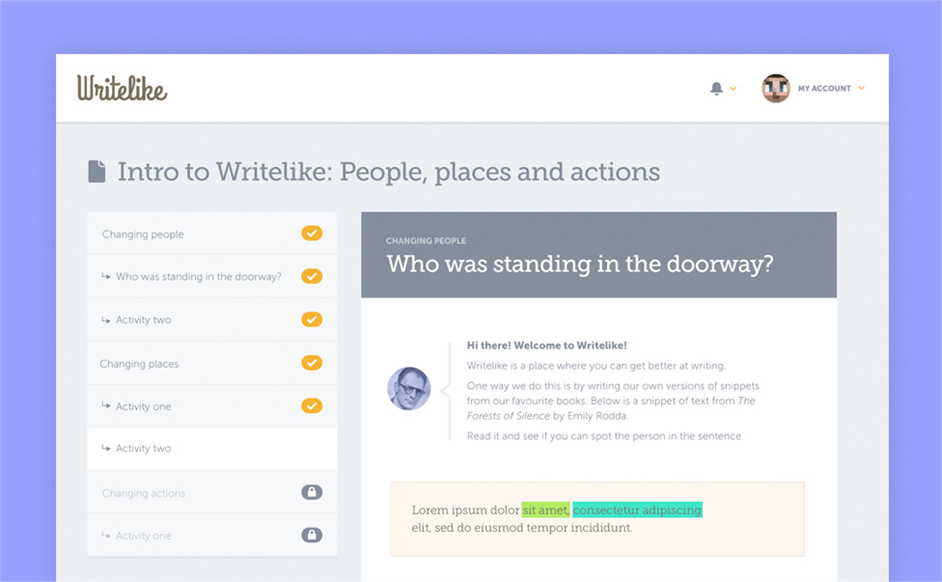Open the selected Activity two item
Screen dimensions: 942x582
click(x=143, y=449)
